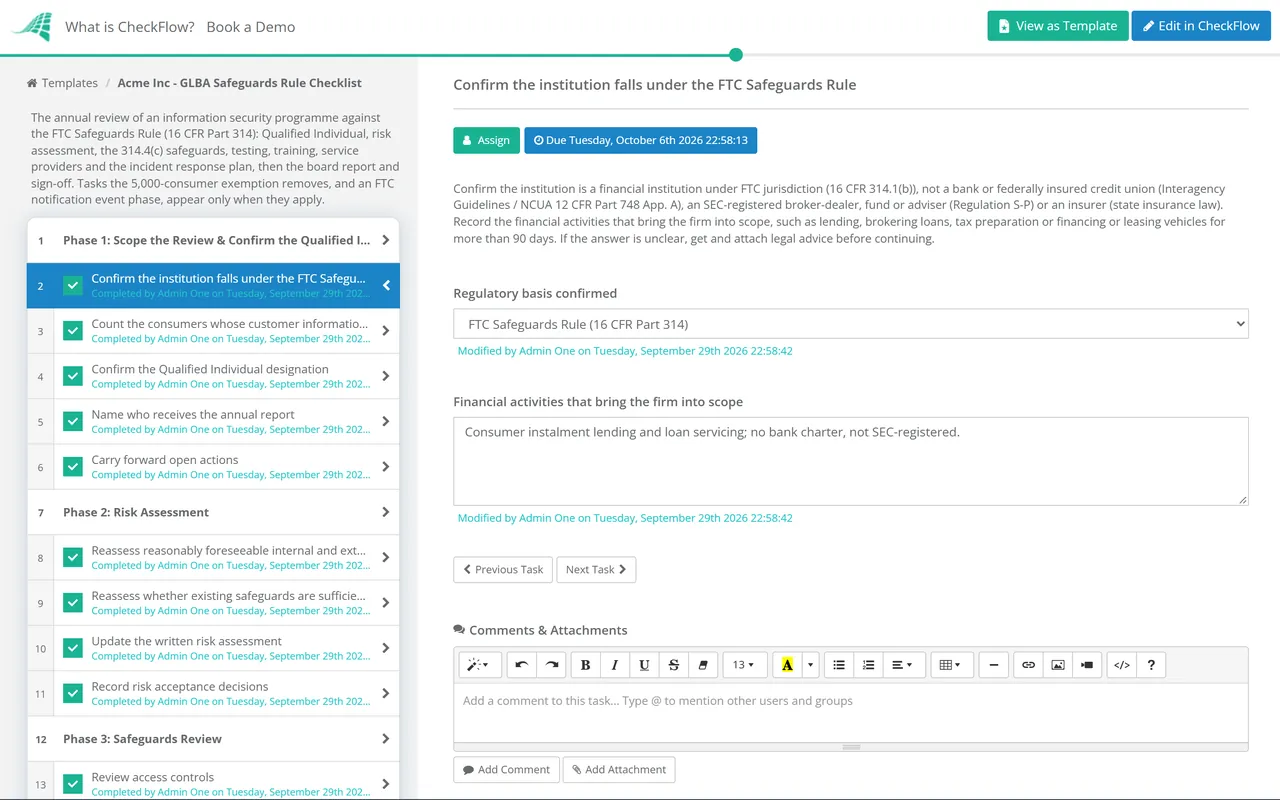Toggle the Carry forward open actions checkbox
1280x800 pixels.
coord(73,467)
